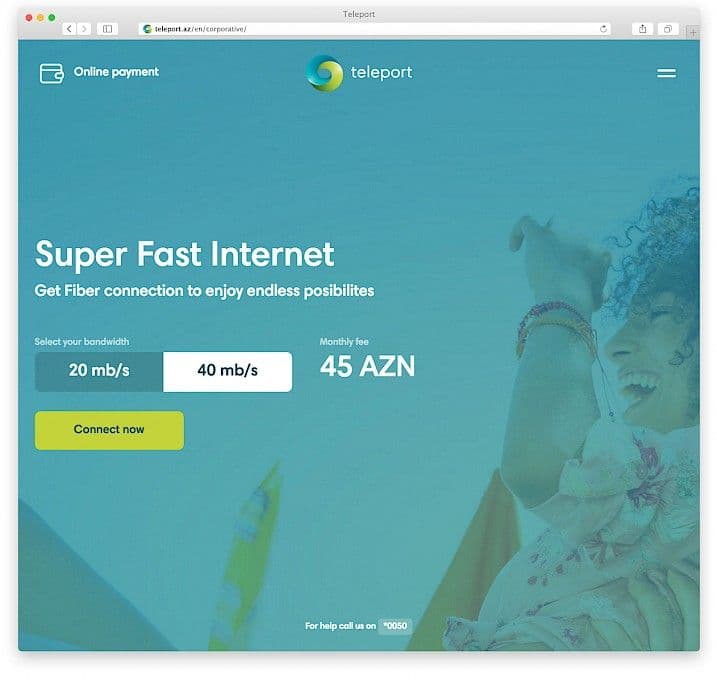
Task: Click the Online payment wallet icon
Action: click(x=51, y=73)
